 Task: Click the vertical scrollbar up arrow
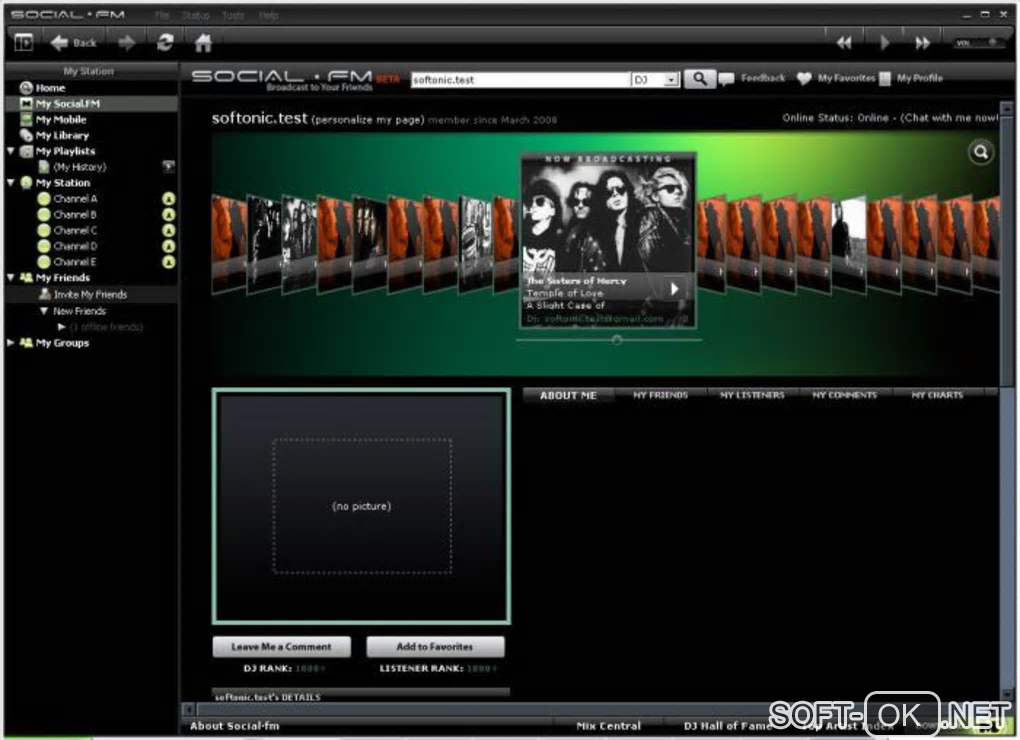point(1006,107)
